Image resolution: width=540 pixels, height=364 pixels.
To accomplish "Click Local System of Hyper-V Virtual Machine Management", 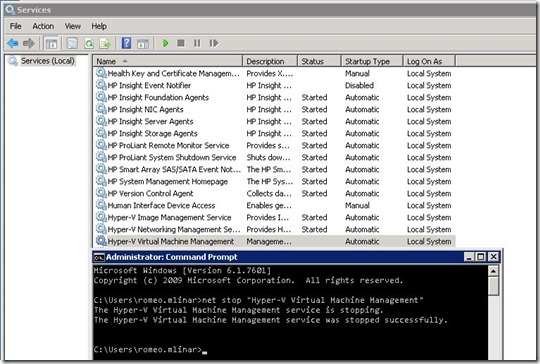I will (x=429, y=242).
